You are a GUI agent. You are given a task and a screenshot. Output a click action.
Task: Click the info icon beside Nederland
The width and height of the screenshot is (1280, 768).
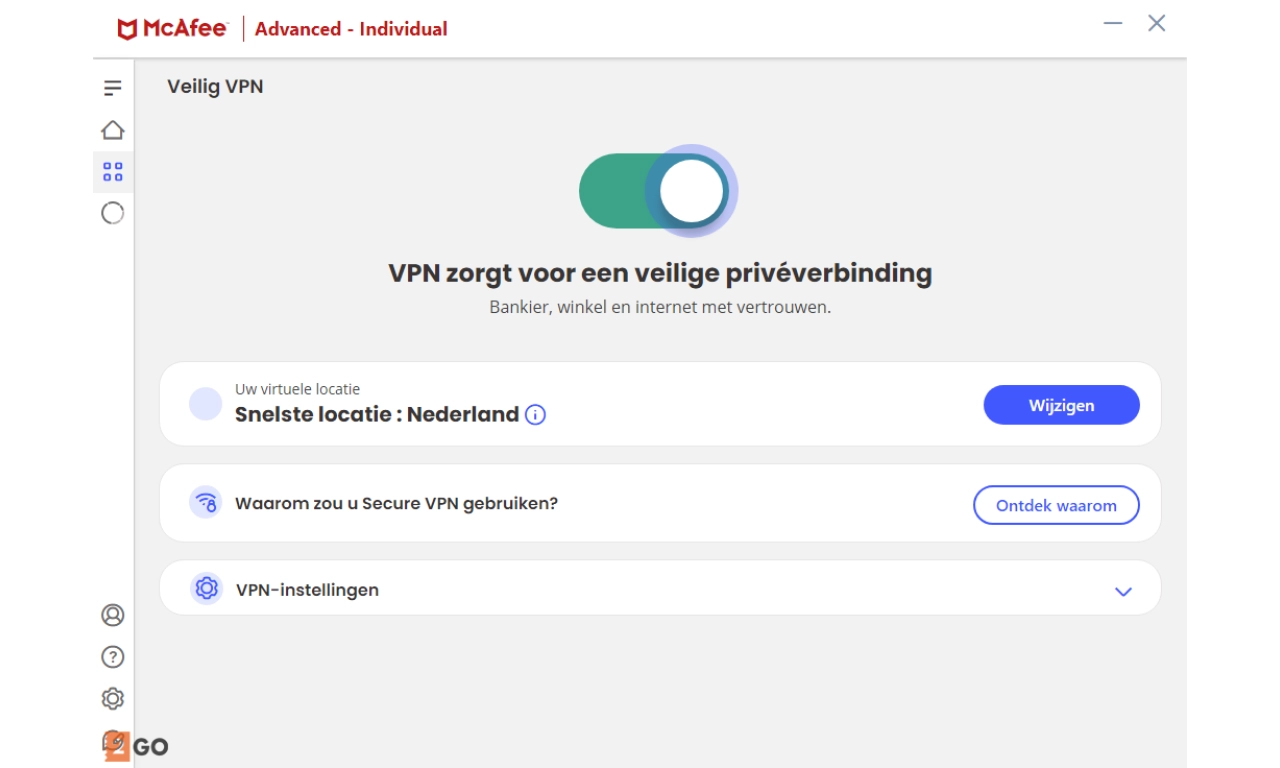click(x=536, y=415)
